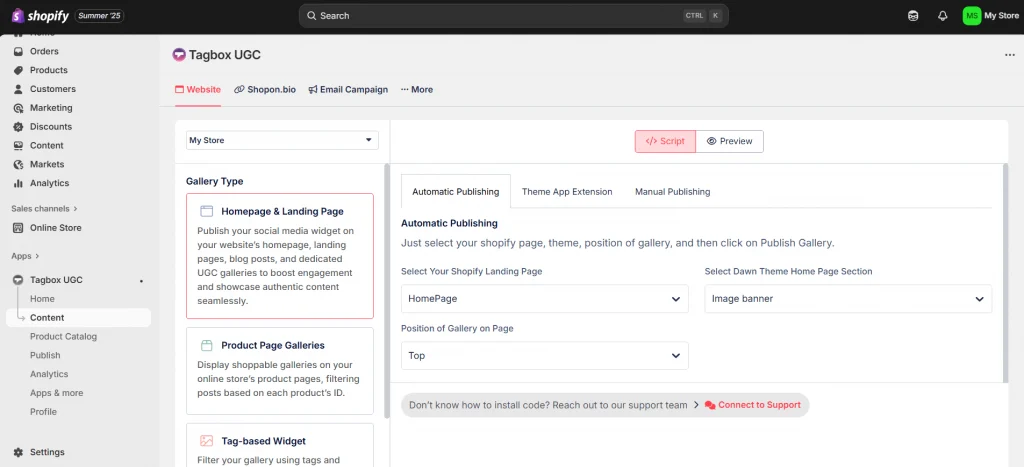1024x467 pixels.
Task: Click the MS store avatar icon
Action: point(971,16)
